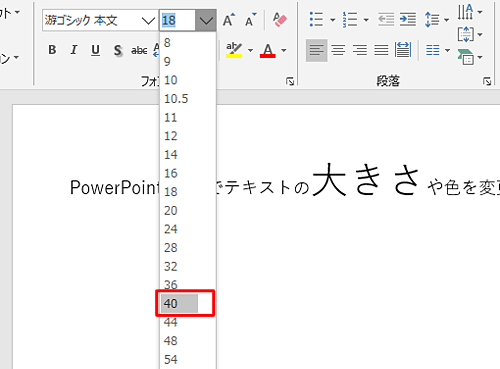Convert to SmartArt graphic
This screenshot has height=369, width=500.
click(470, 57)
